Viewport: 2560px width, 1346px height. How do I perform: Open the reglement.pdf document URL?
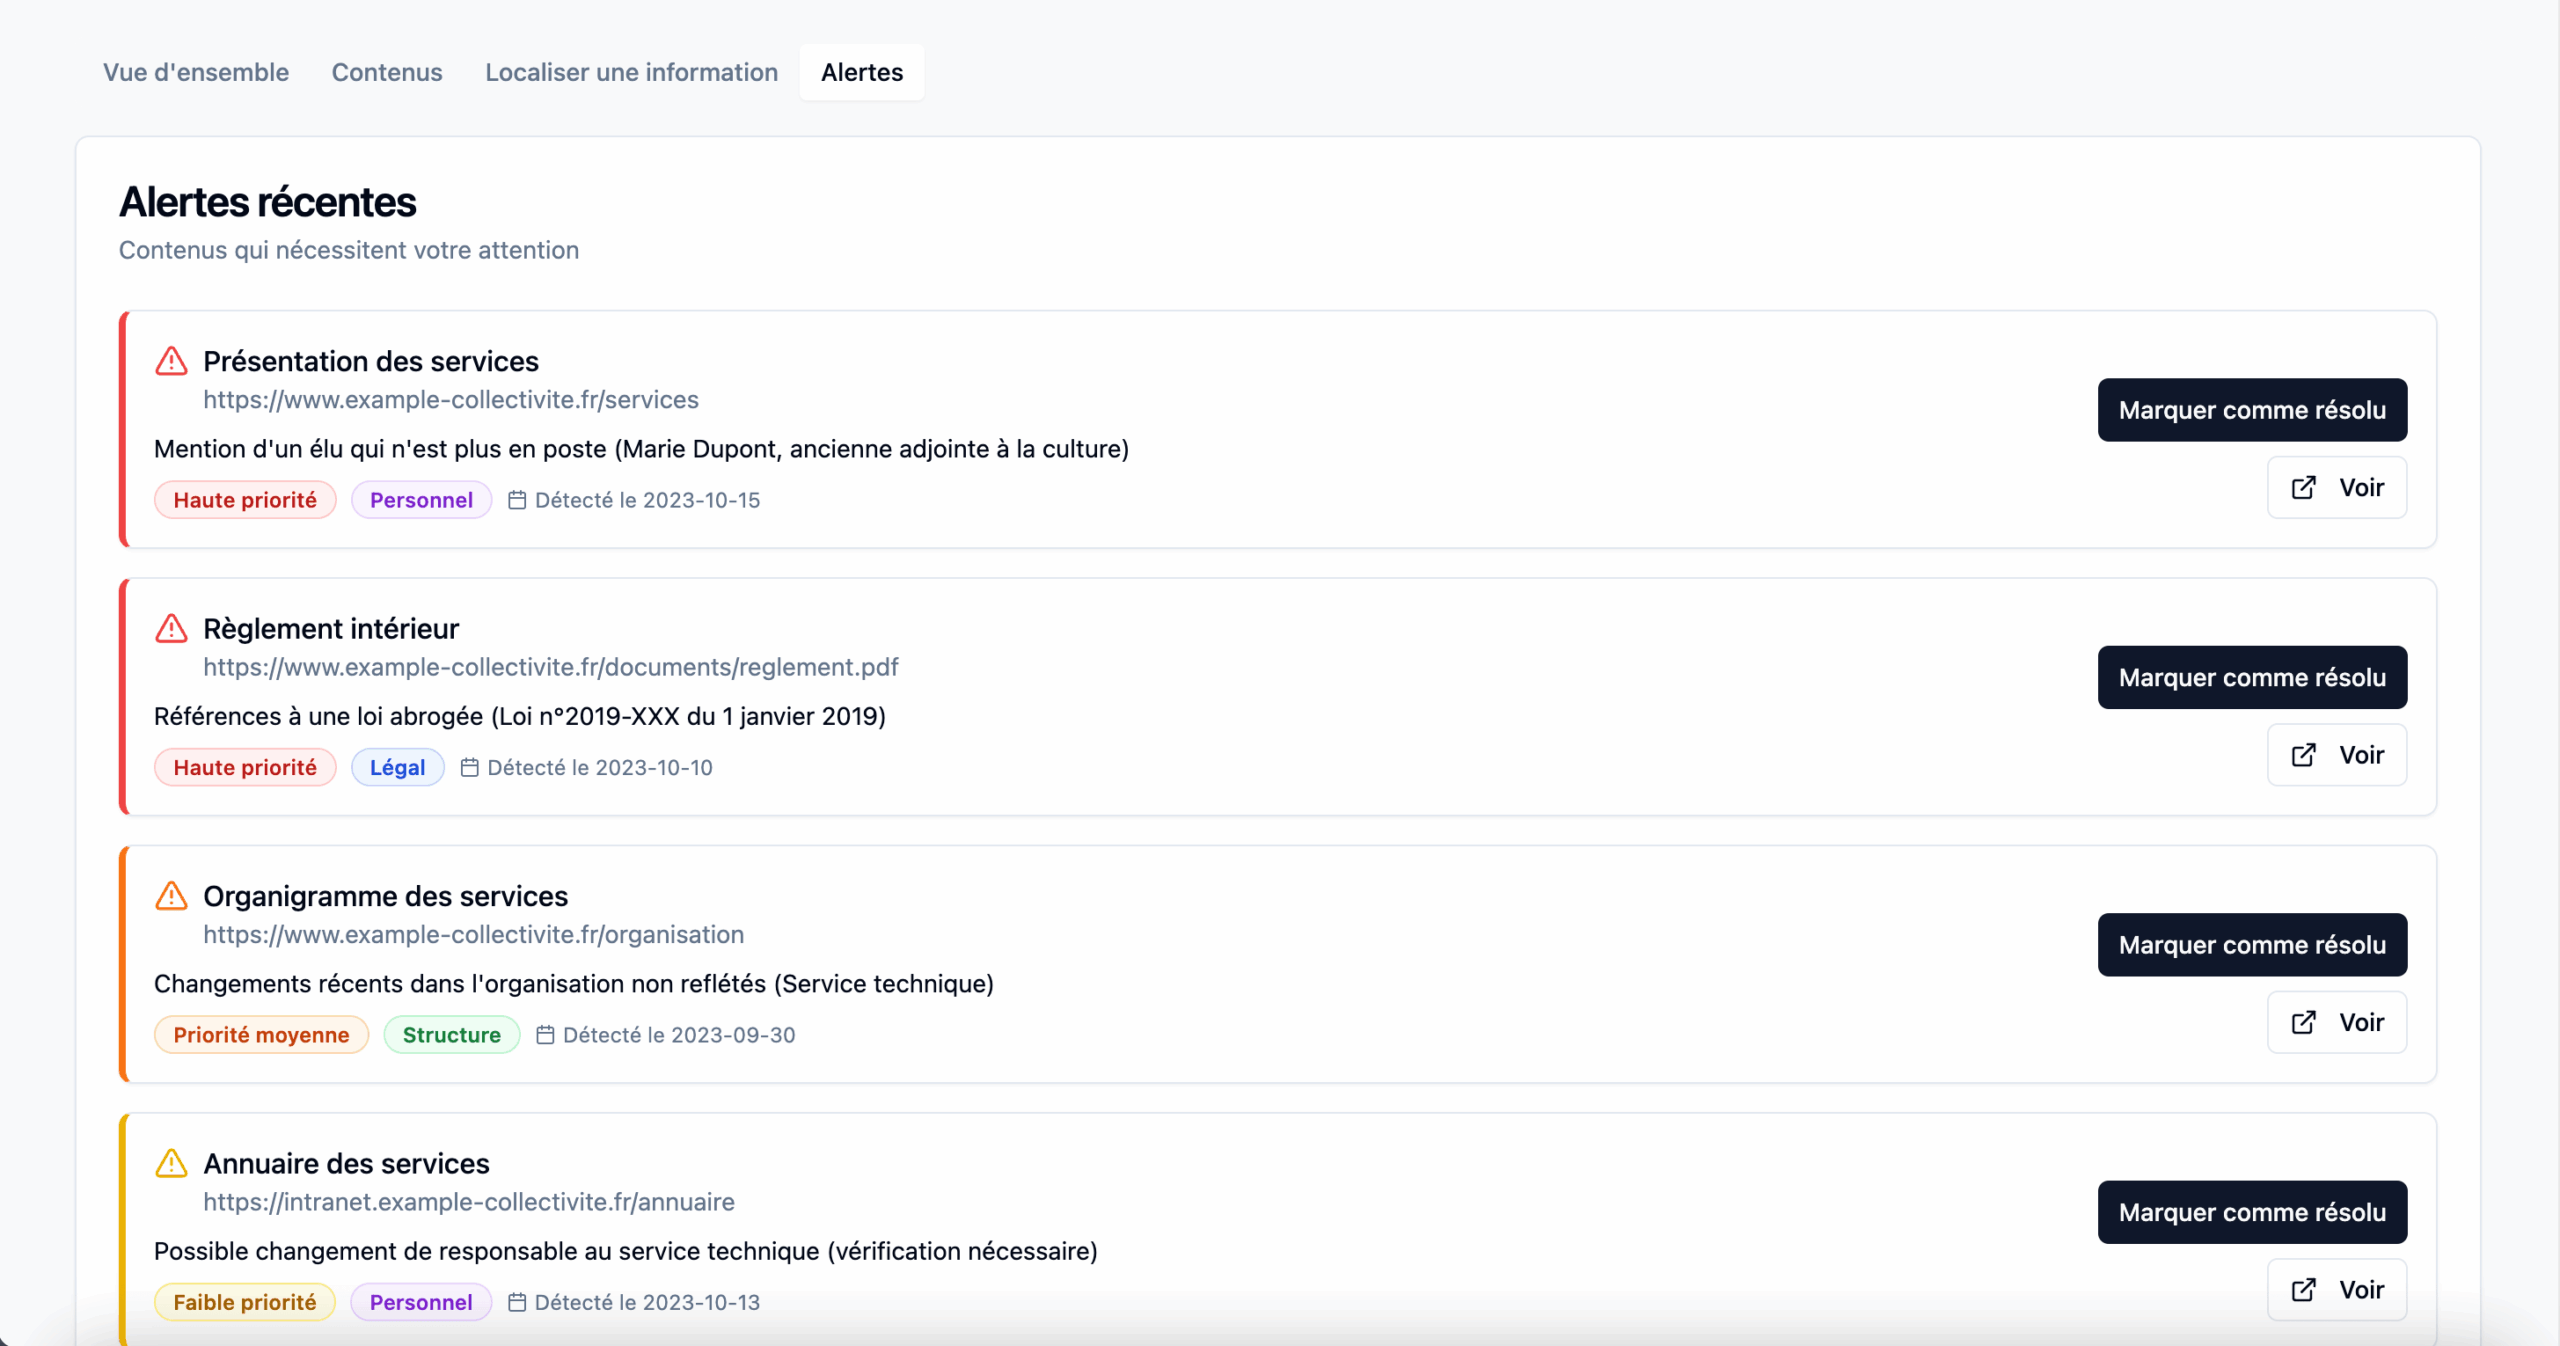(x=551, y=667)
